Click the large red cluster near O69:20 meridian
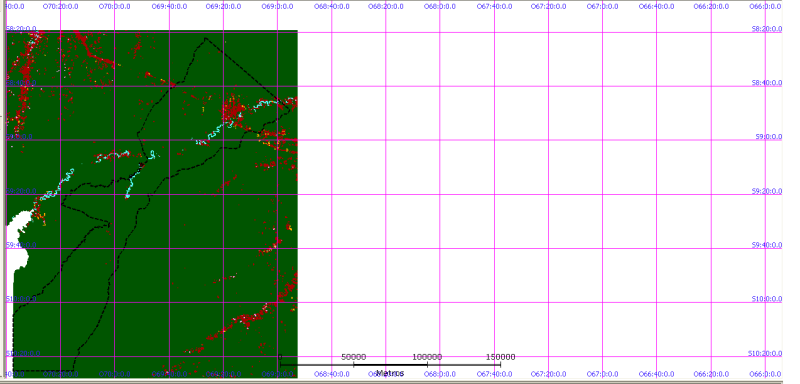 [233, 111]
